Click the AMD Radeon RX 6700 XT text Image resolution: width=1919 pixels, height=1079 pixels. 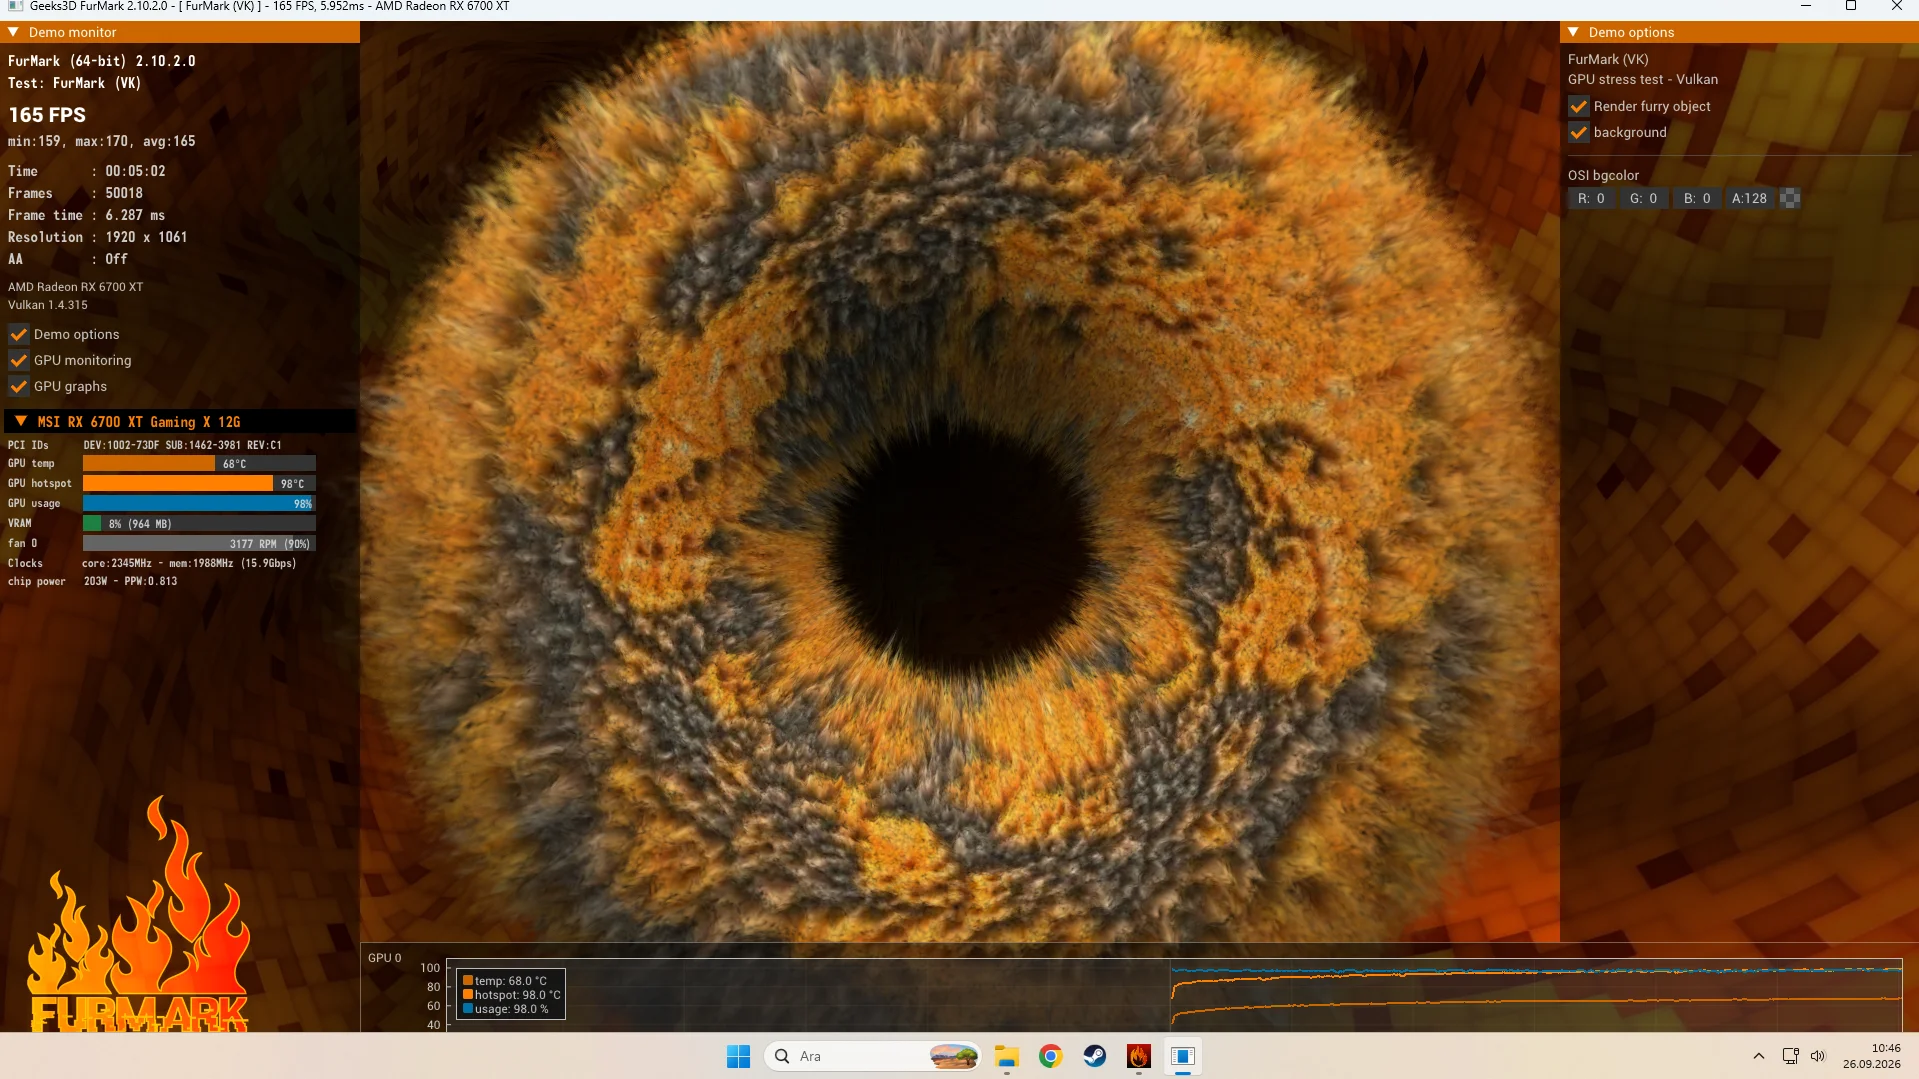click(75, 287)
